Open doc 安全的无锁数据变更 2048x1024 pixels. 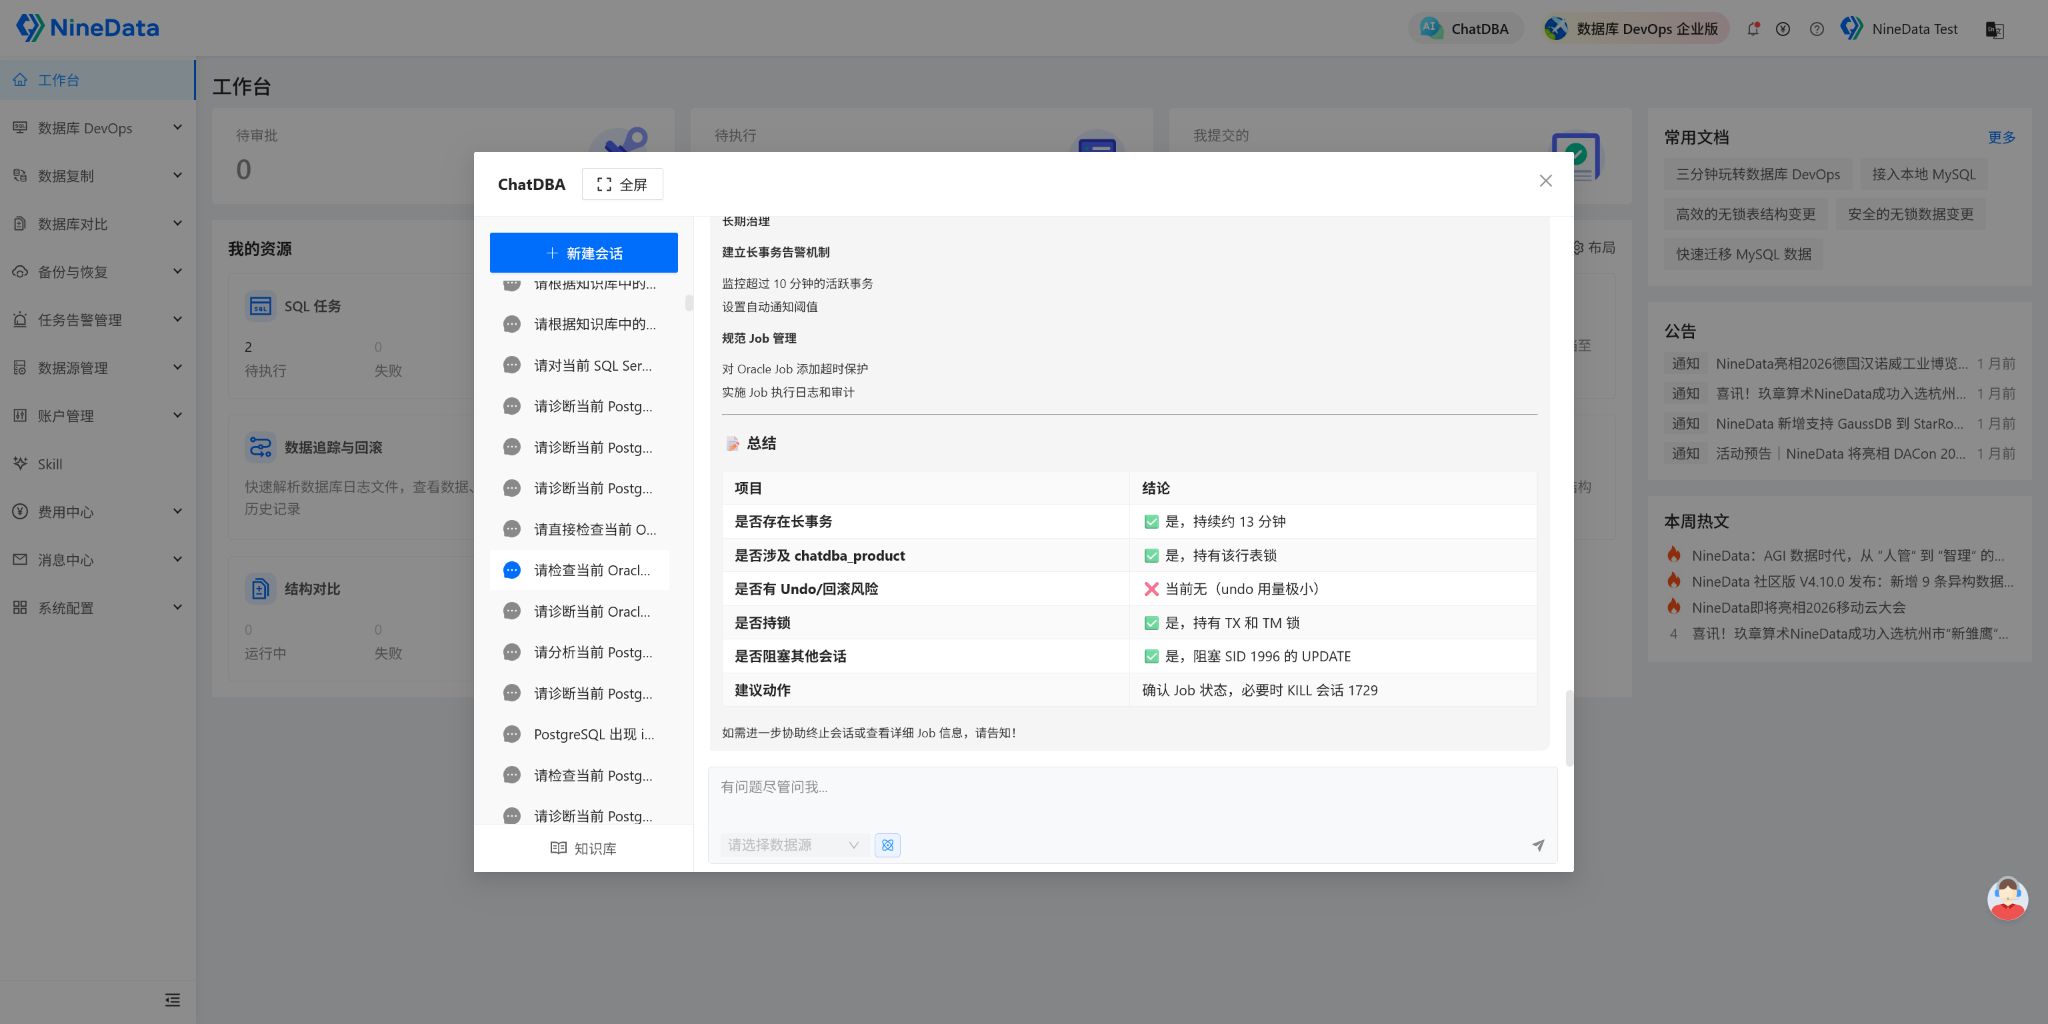1911,214
